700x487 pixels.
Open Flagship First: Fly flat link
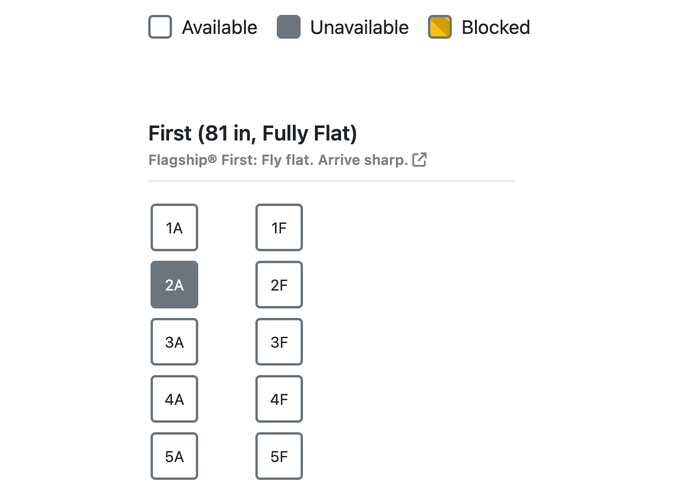(278, 160)
